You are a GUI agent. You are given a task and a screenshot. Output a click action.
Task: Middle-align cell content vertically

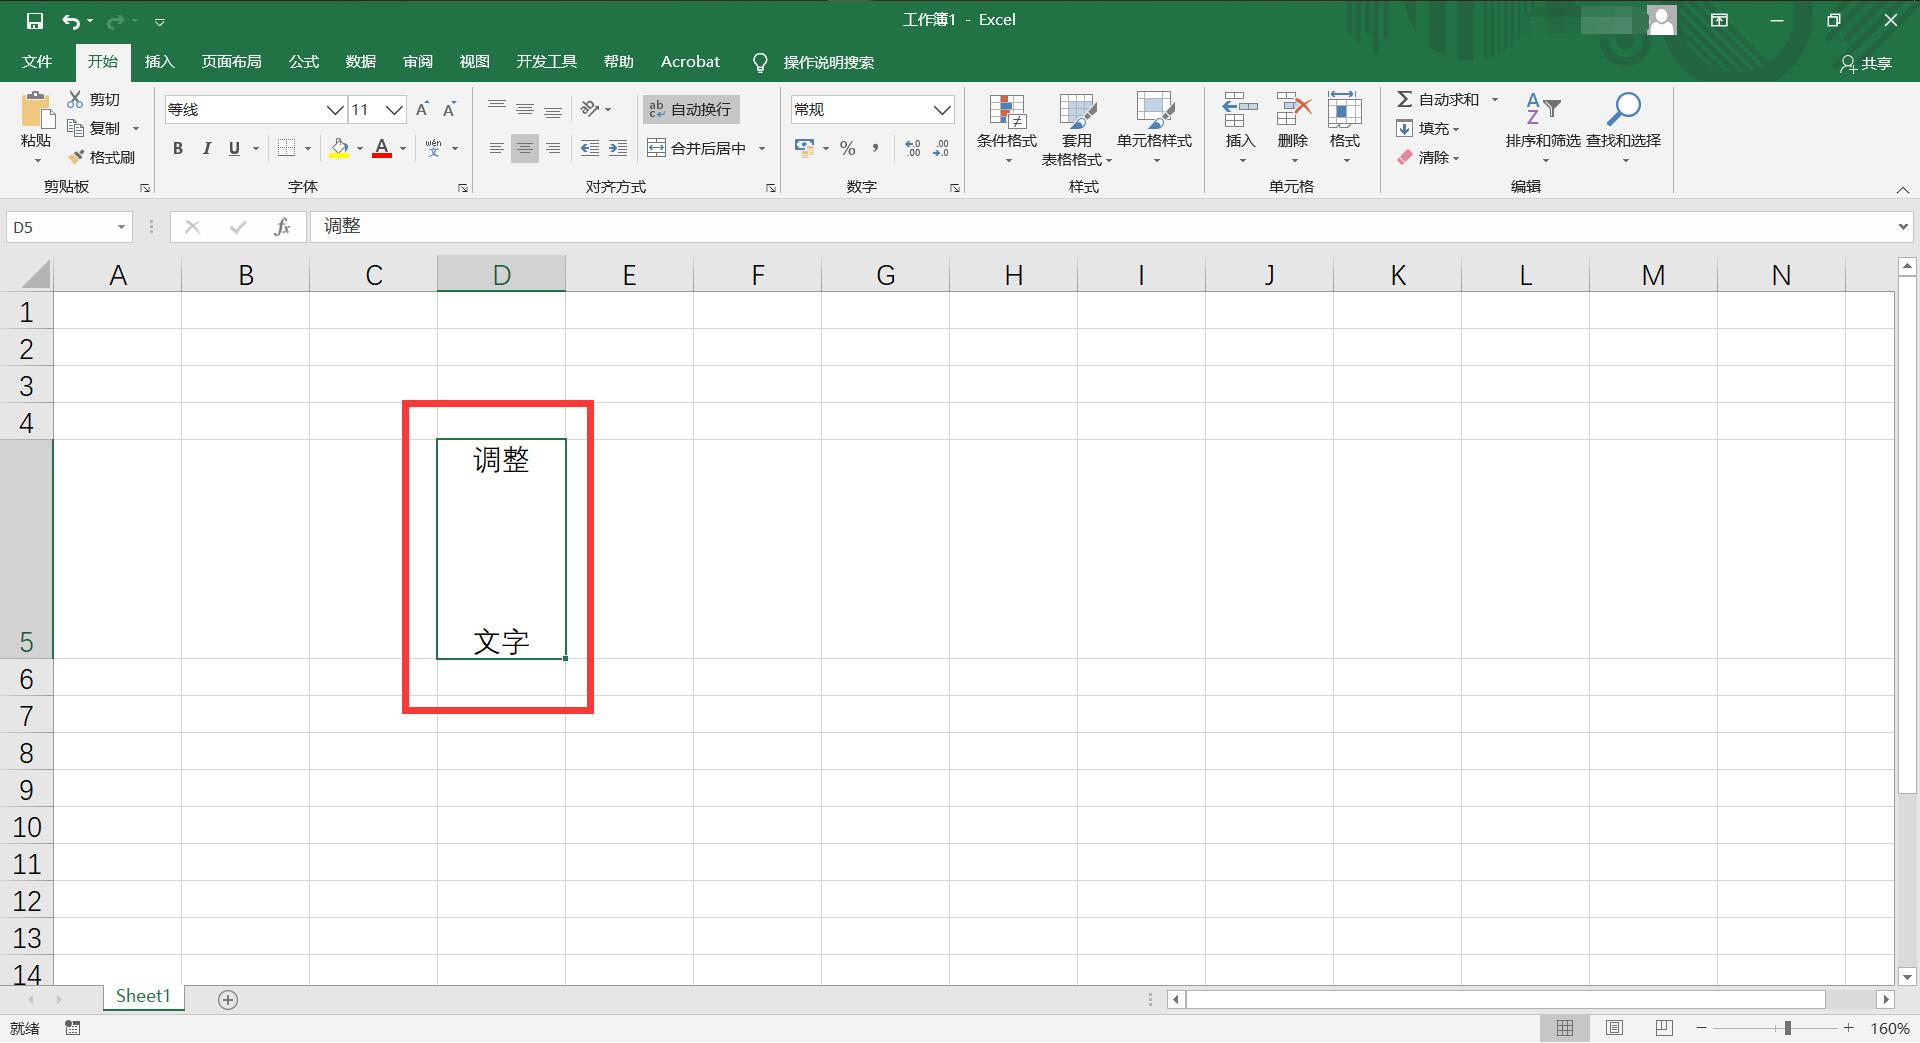(x=524, y=109)
